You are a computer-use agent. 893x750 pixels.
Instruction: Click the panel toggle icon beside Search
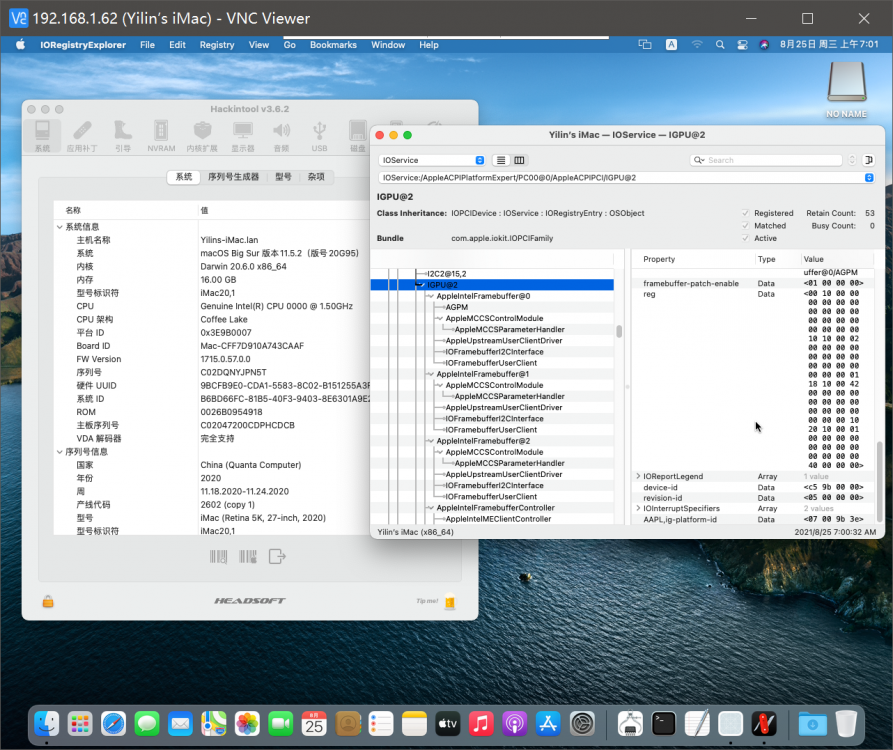click(x=869, y=160)
